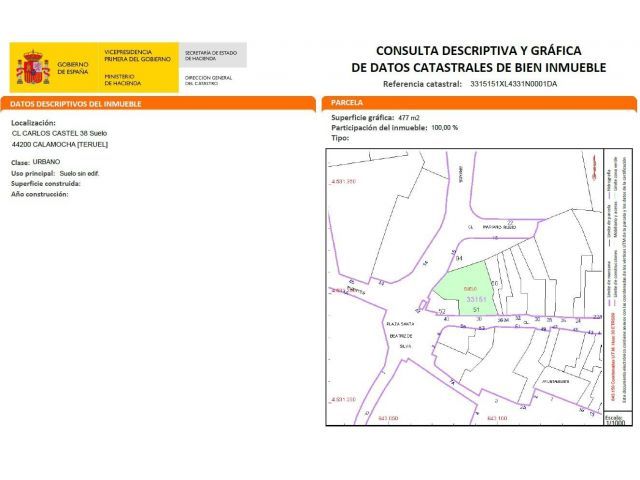The image size is (640, 480).
Task: Click the '643.100' coordinate label
Action: click(x=497, y=418)
